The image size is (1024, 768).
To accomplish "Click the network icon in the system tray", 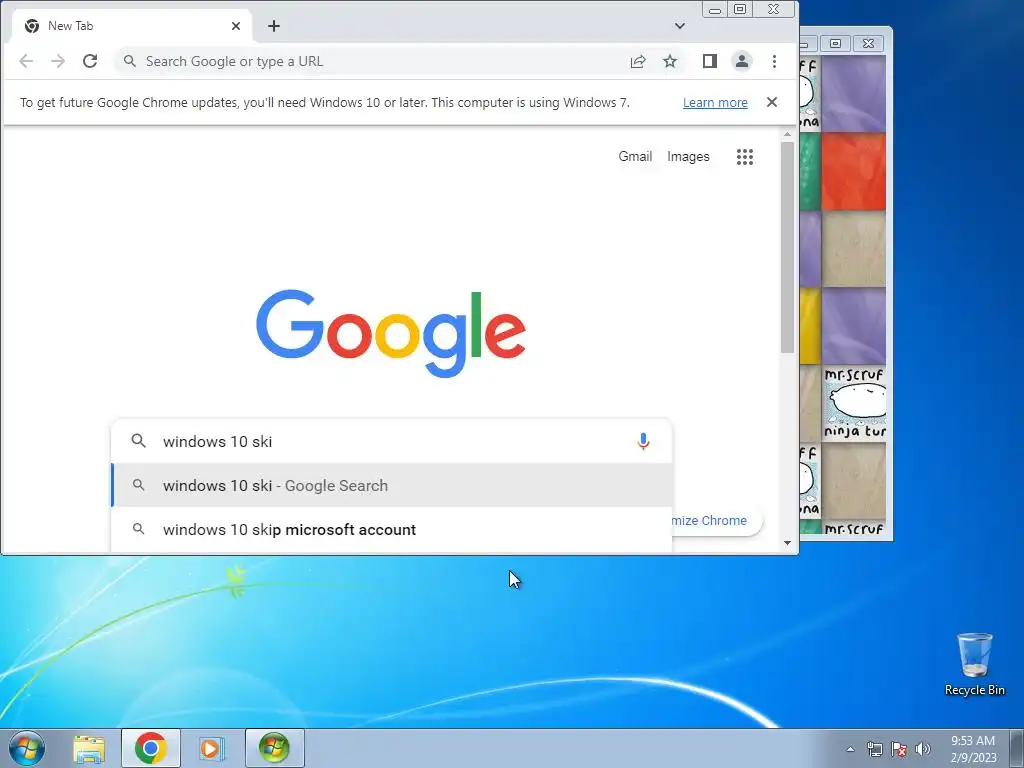I will (874, 750).
